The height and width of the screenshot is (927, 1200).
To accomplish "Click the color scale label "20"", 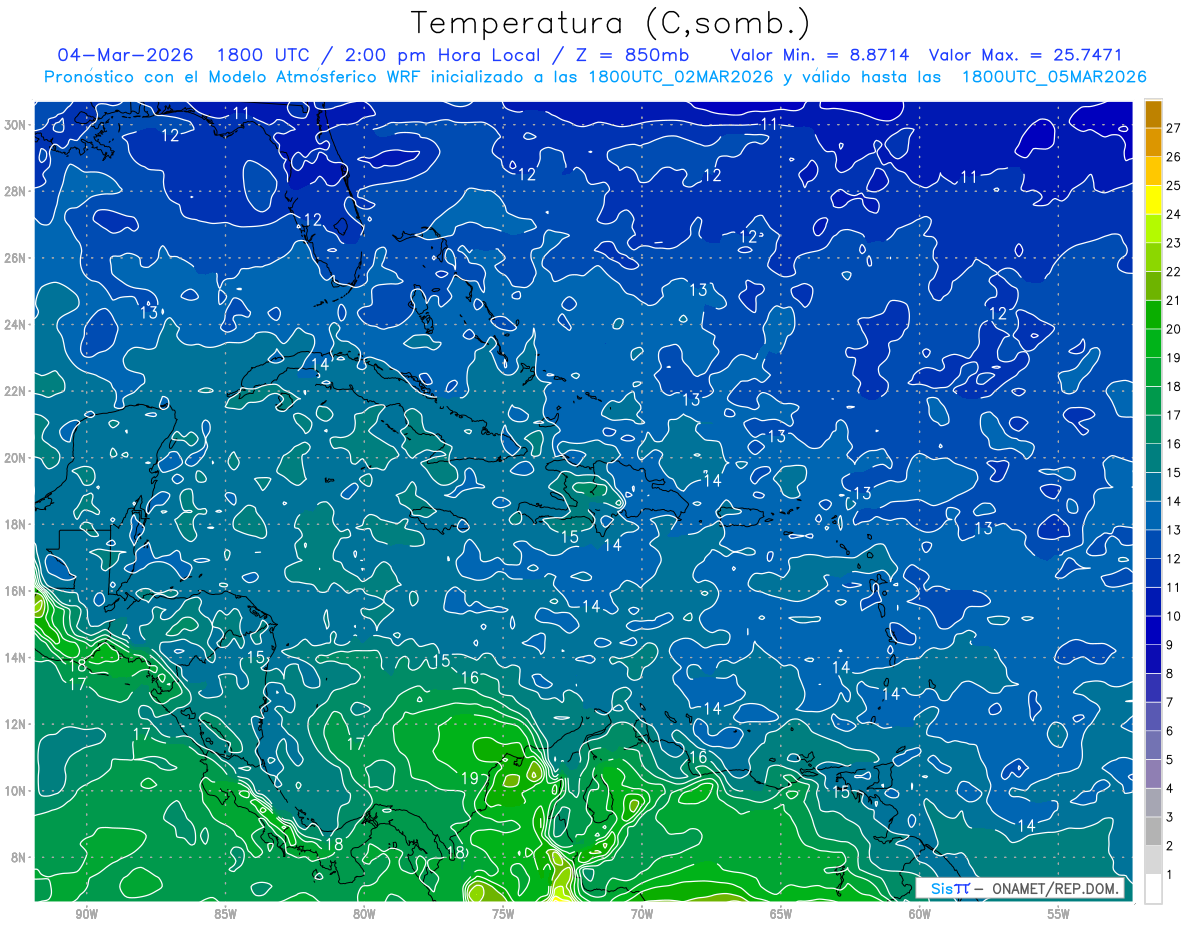I will tap(1173, 329).
